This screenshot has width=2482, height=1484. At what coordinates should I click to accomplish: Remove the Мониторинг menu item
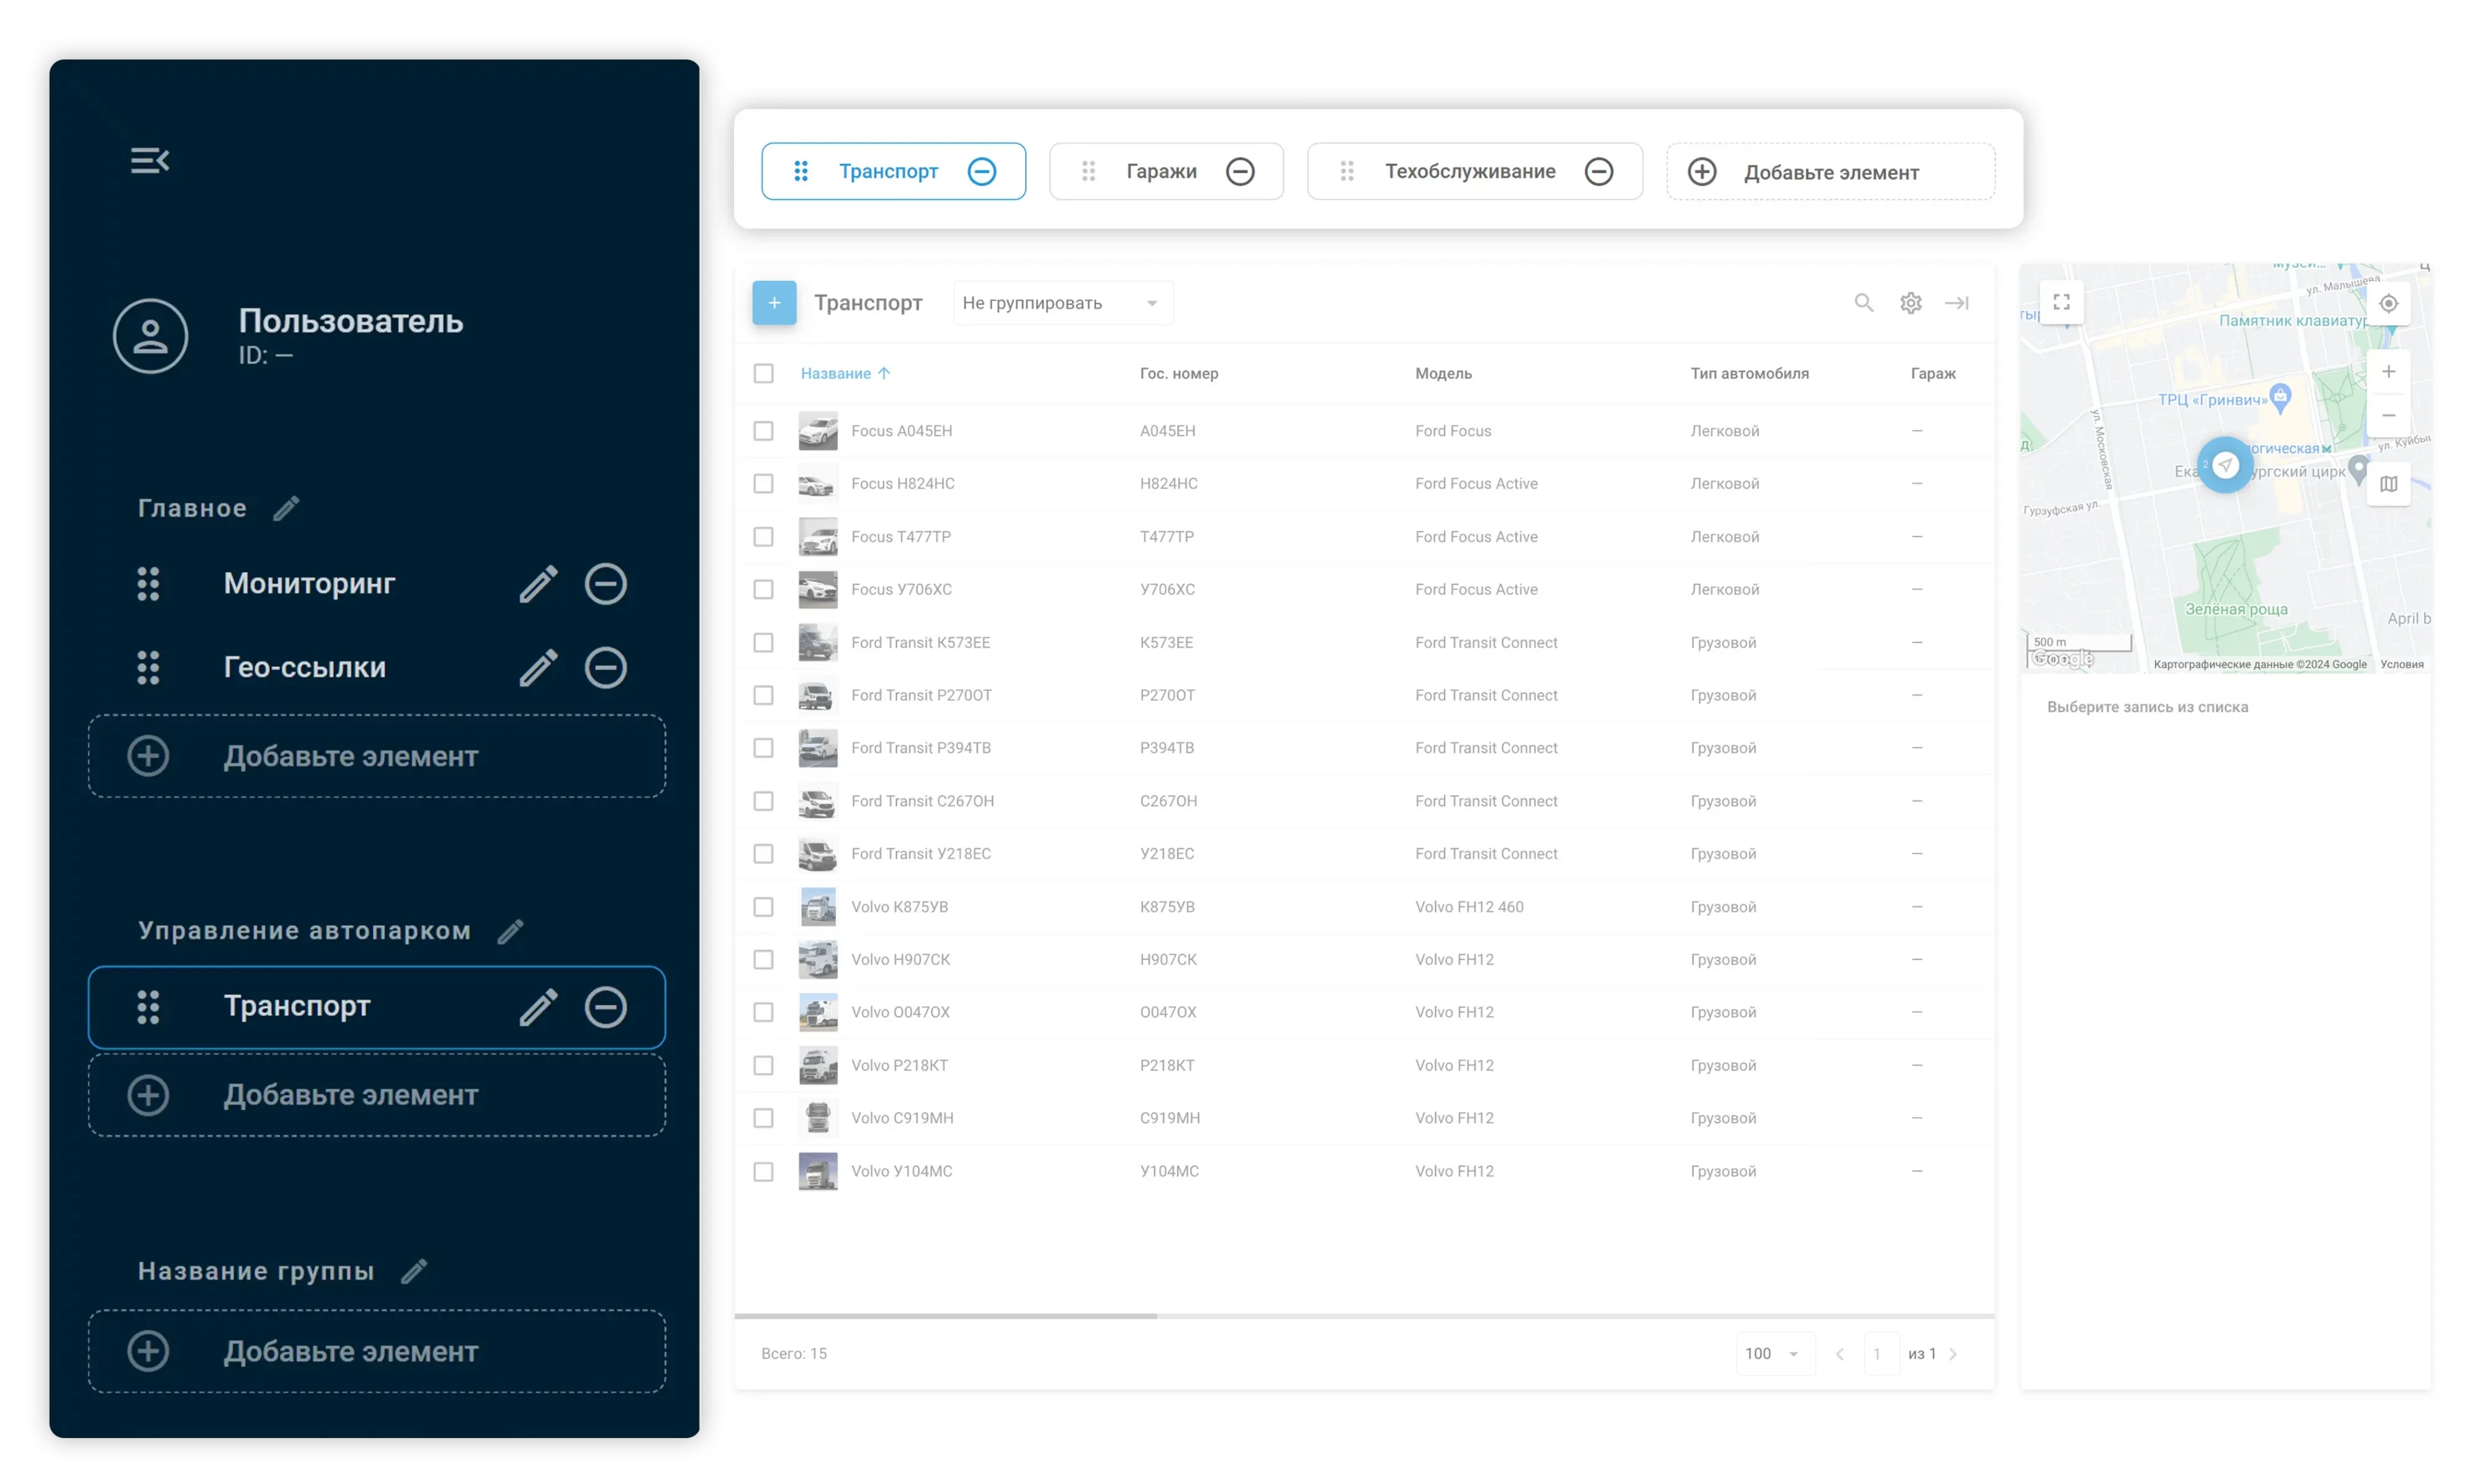pos(606,584)
